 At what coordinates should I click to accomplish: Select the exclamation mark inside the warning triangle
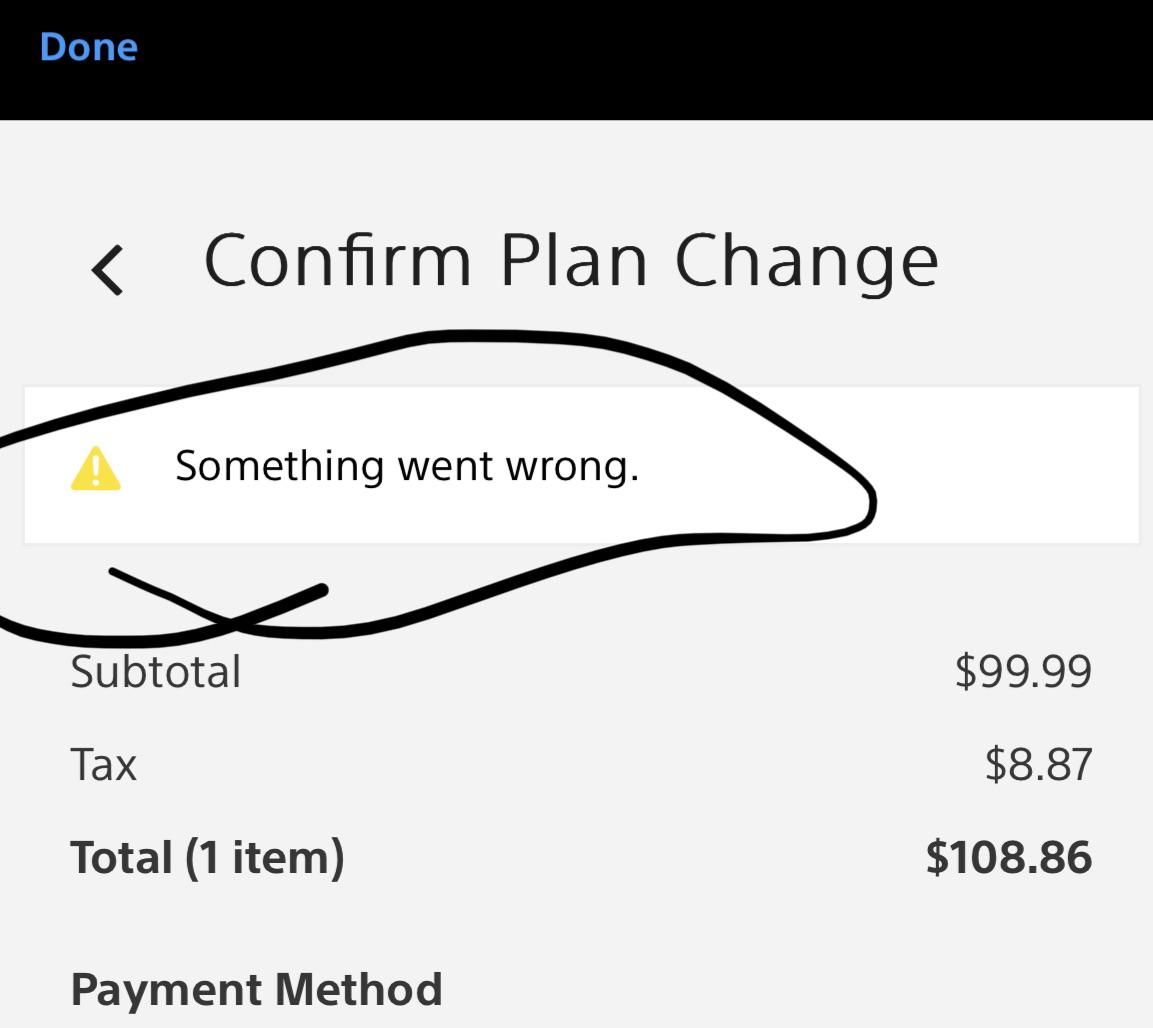click(x=95, y=469)
